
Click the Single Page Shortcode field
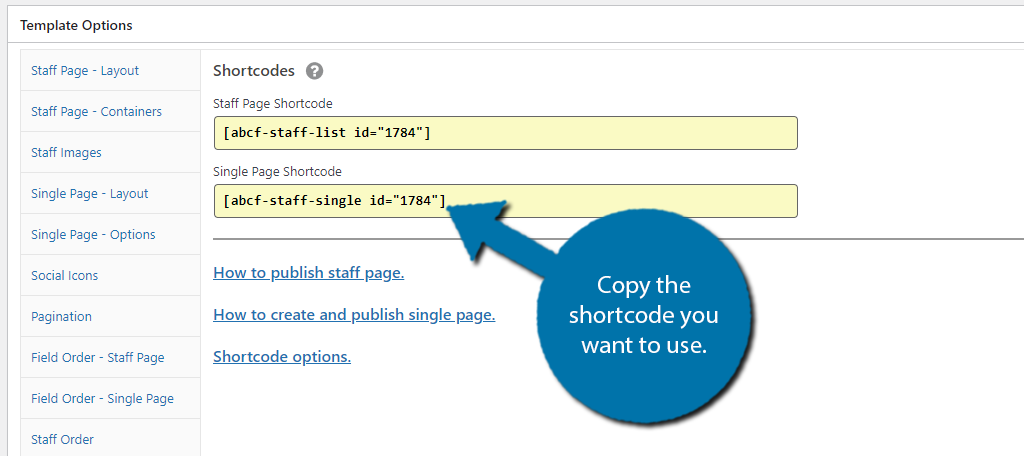tap(505, 201)
